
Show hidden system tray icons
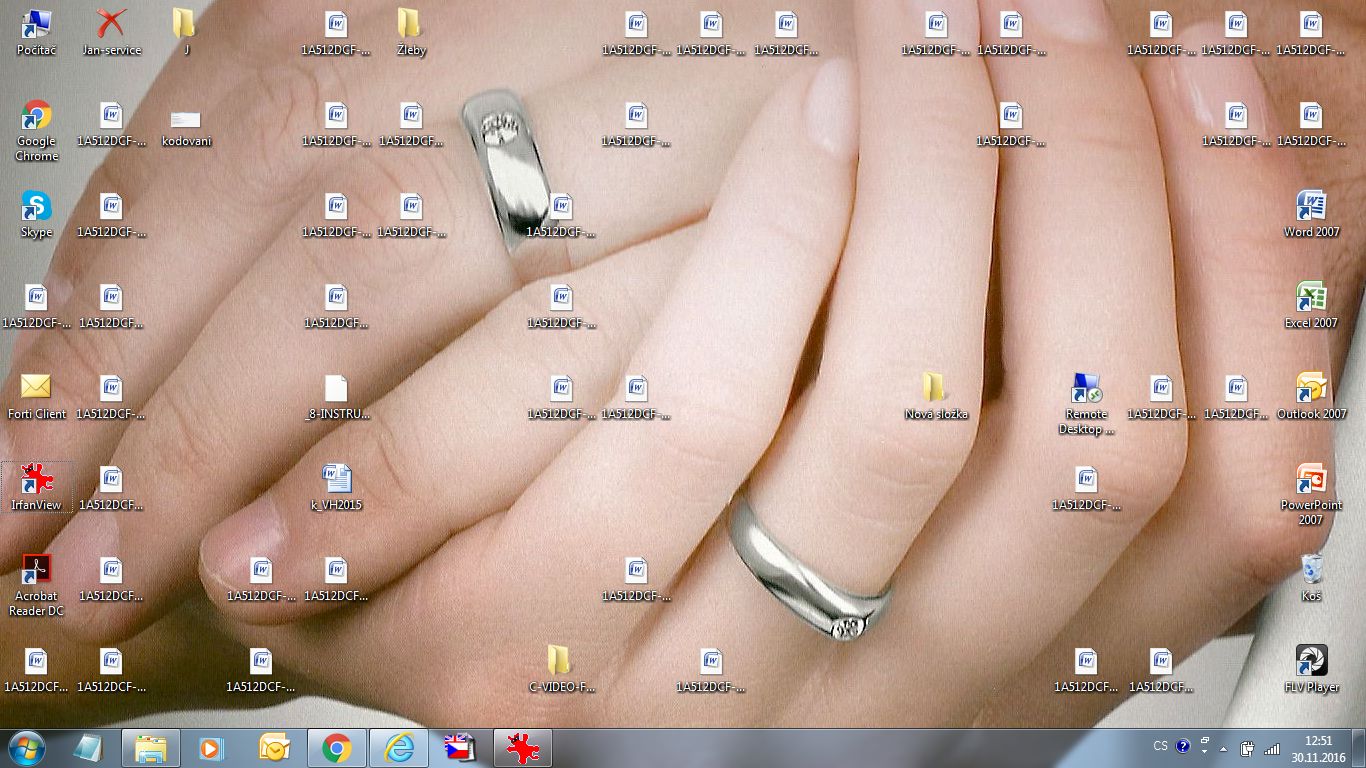[x=1223, y=748]
